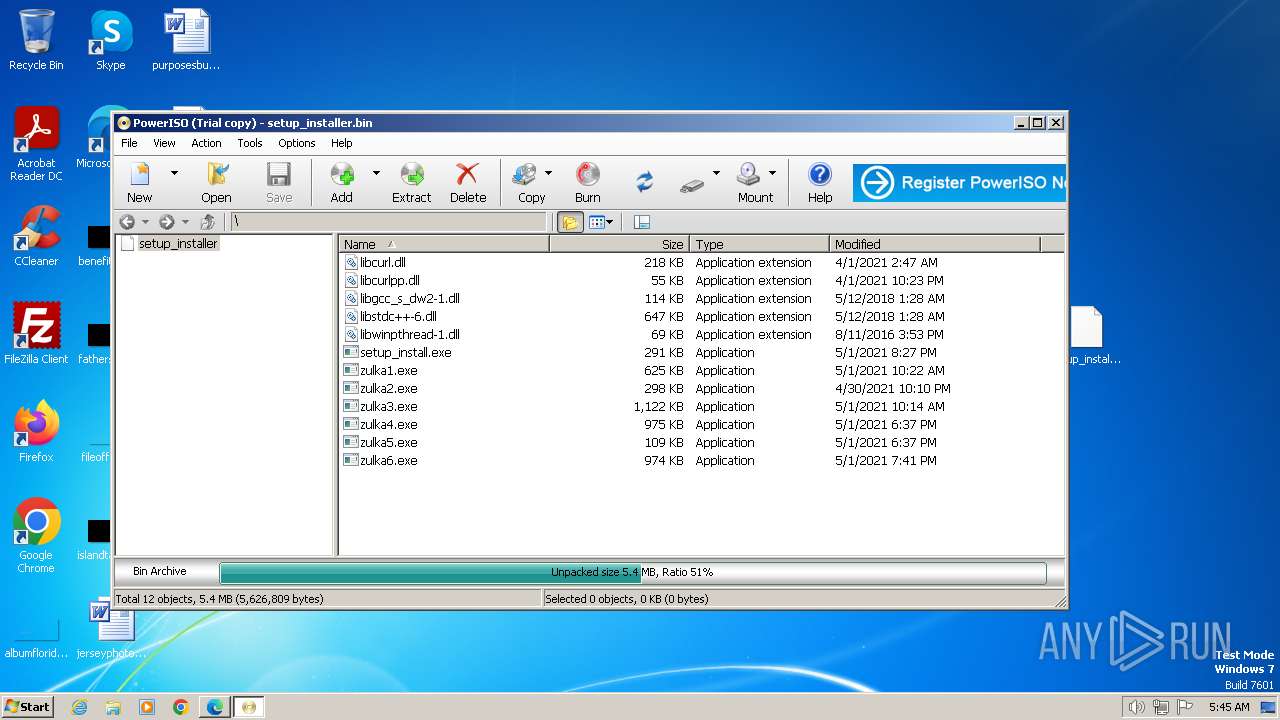Click the New image toolbar icon
Image resolution: width=1280 pixels, height=720 pixels.
[140, 182]
